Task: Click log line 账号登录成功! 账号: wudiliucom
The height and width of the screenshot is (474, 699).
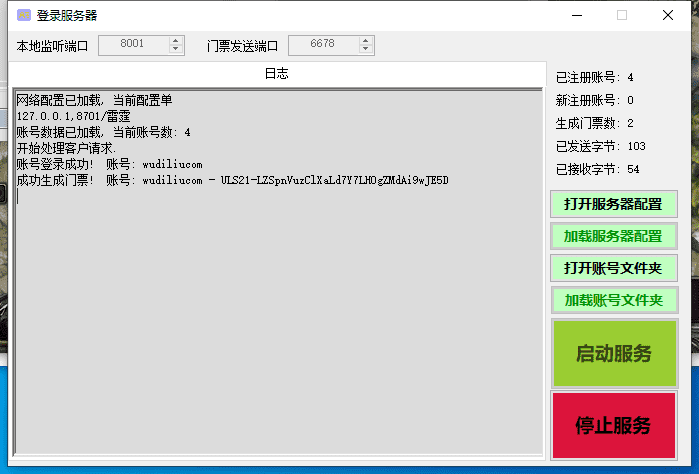Action: (109, 164)
